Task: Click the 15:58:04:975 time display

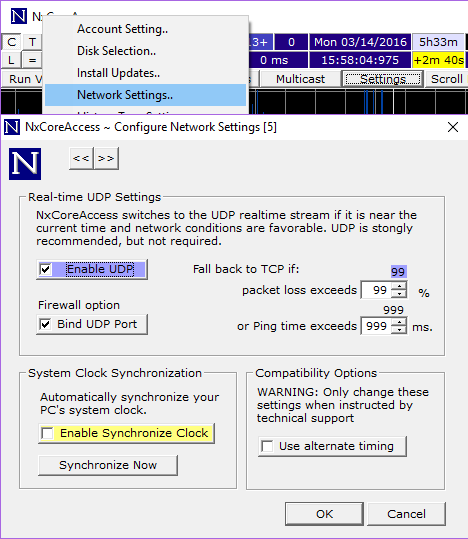Action: (x=360, y=60)
